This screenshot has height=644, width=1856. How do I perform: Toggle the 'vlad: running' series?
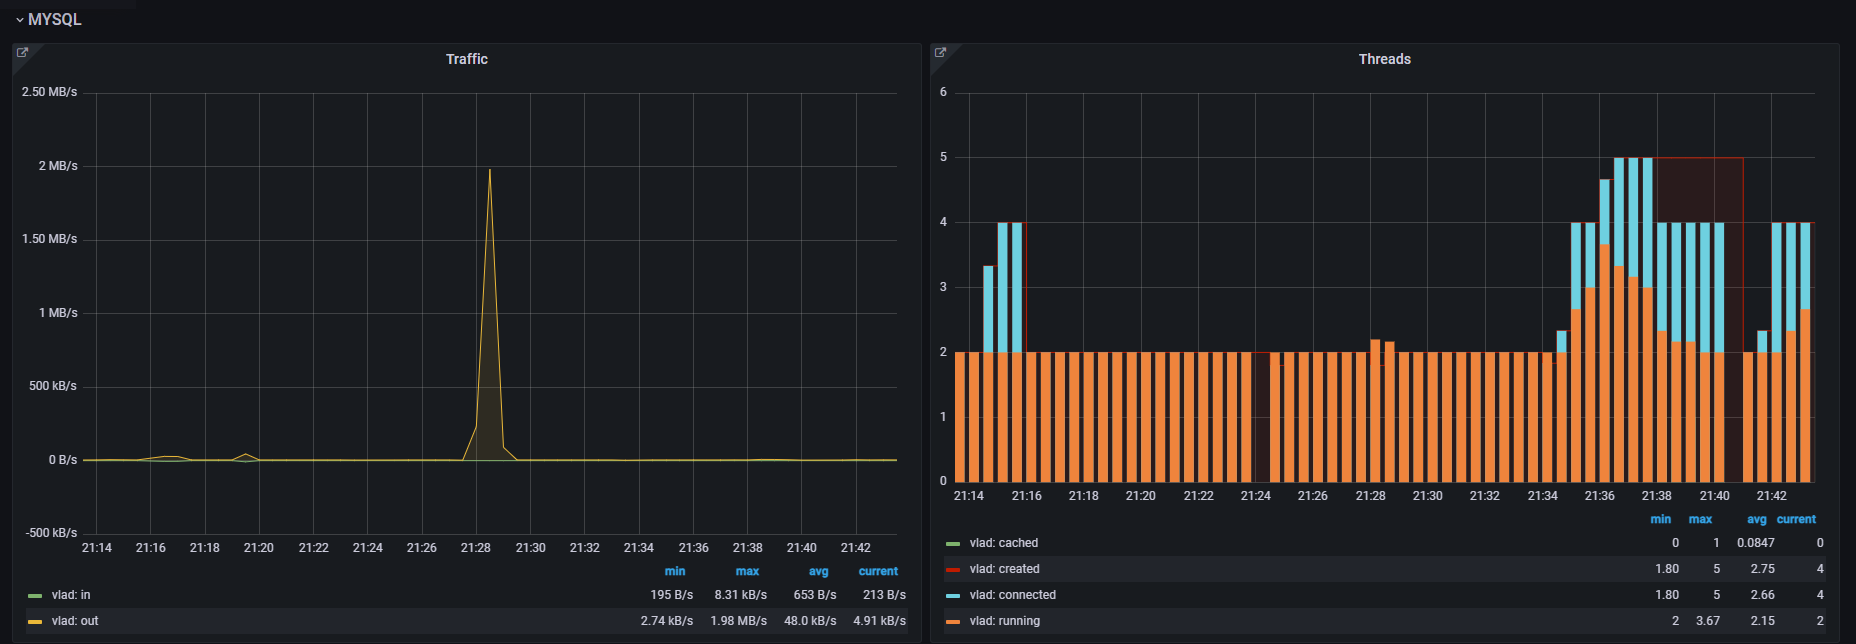pos(1005,621)
